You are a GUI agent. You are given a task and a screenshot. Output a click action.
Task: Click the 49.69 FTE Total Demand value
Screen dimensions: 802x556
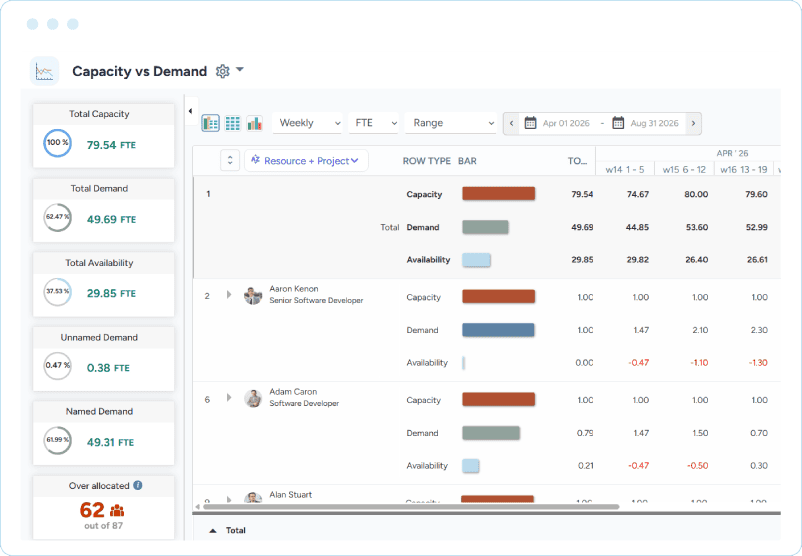[111, 219]
